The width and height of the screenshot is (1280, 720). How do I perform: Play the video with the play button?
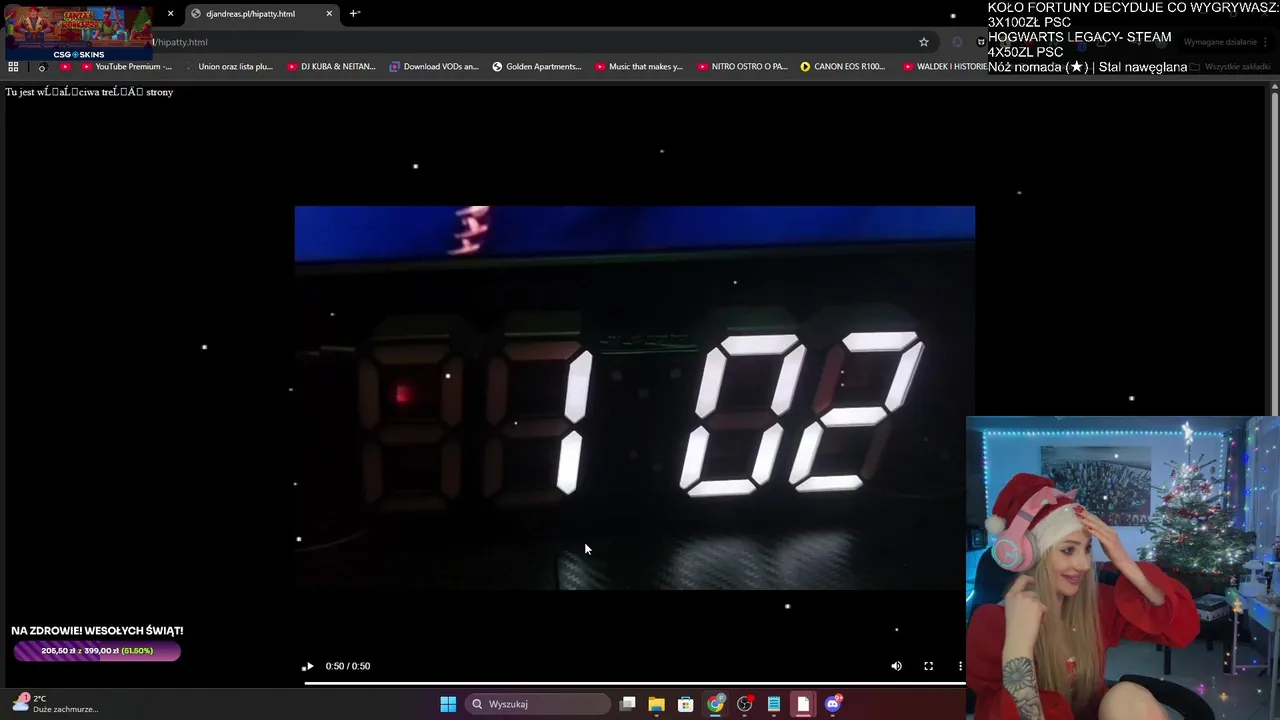click(x=309, y=666)
